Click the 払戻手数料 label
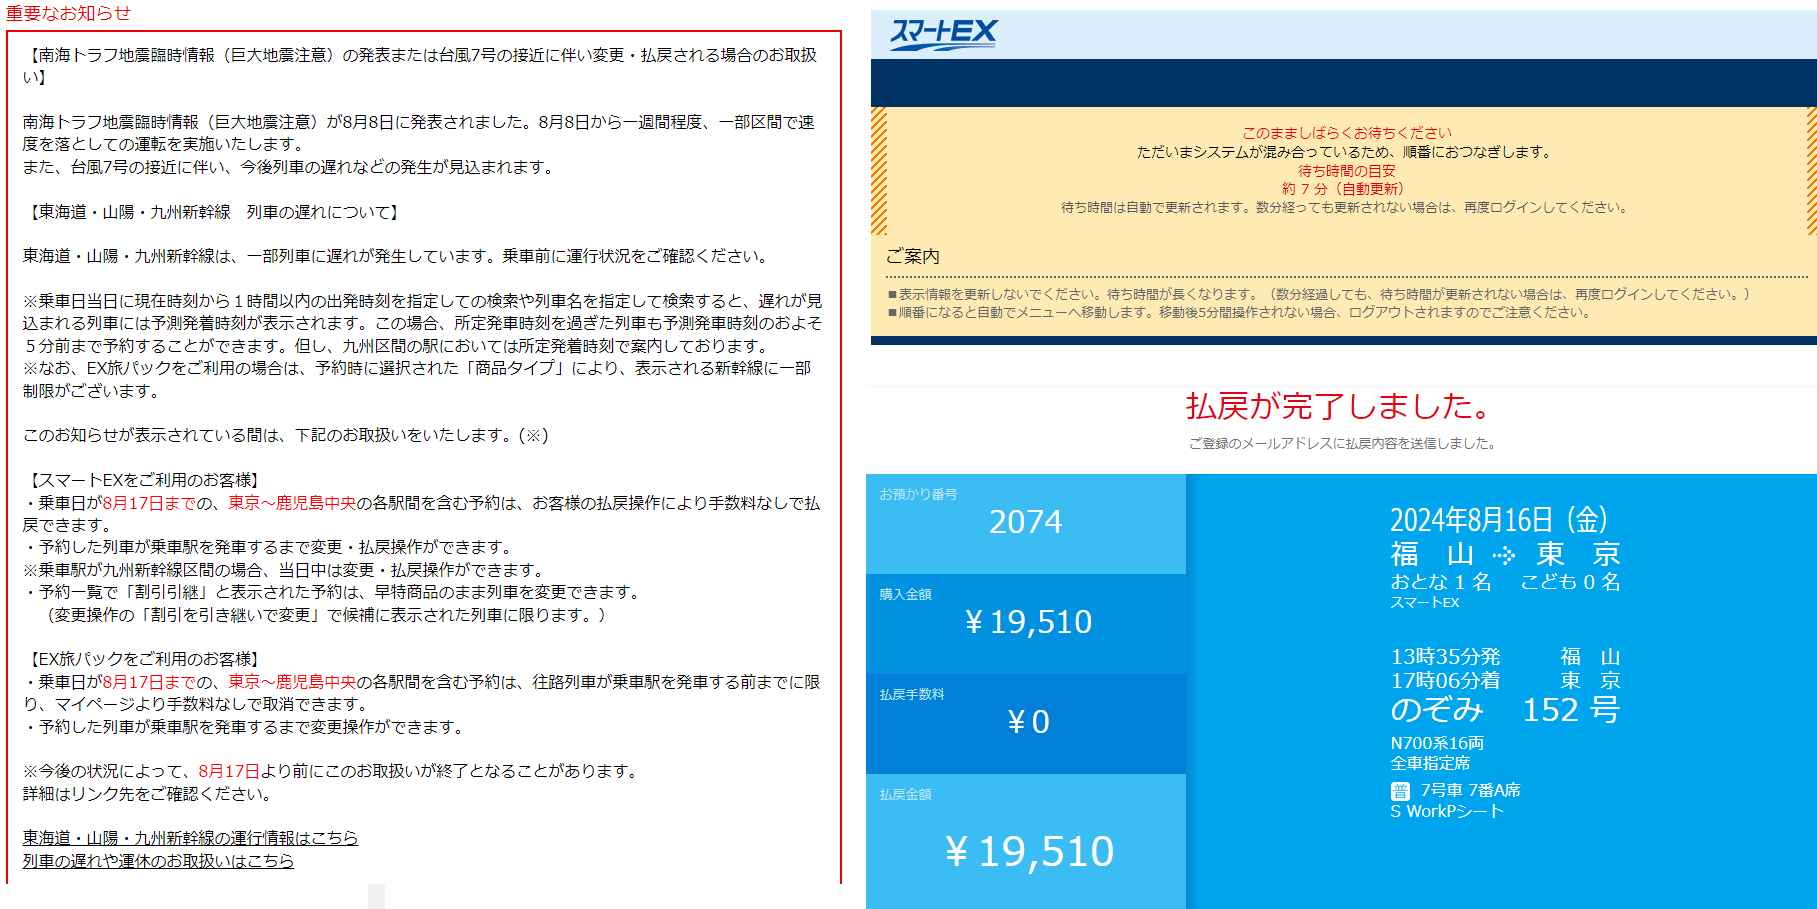 [x=912, y=694]
